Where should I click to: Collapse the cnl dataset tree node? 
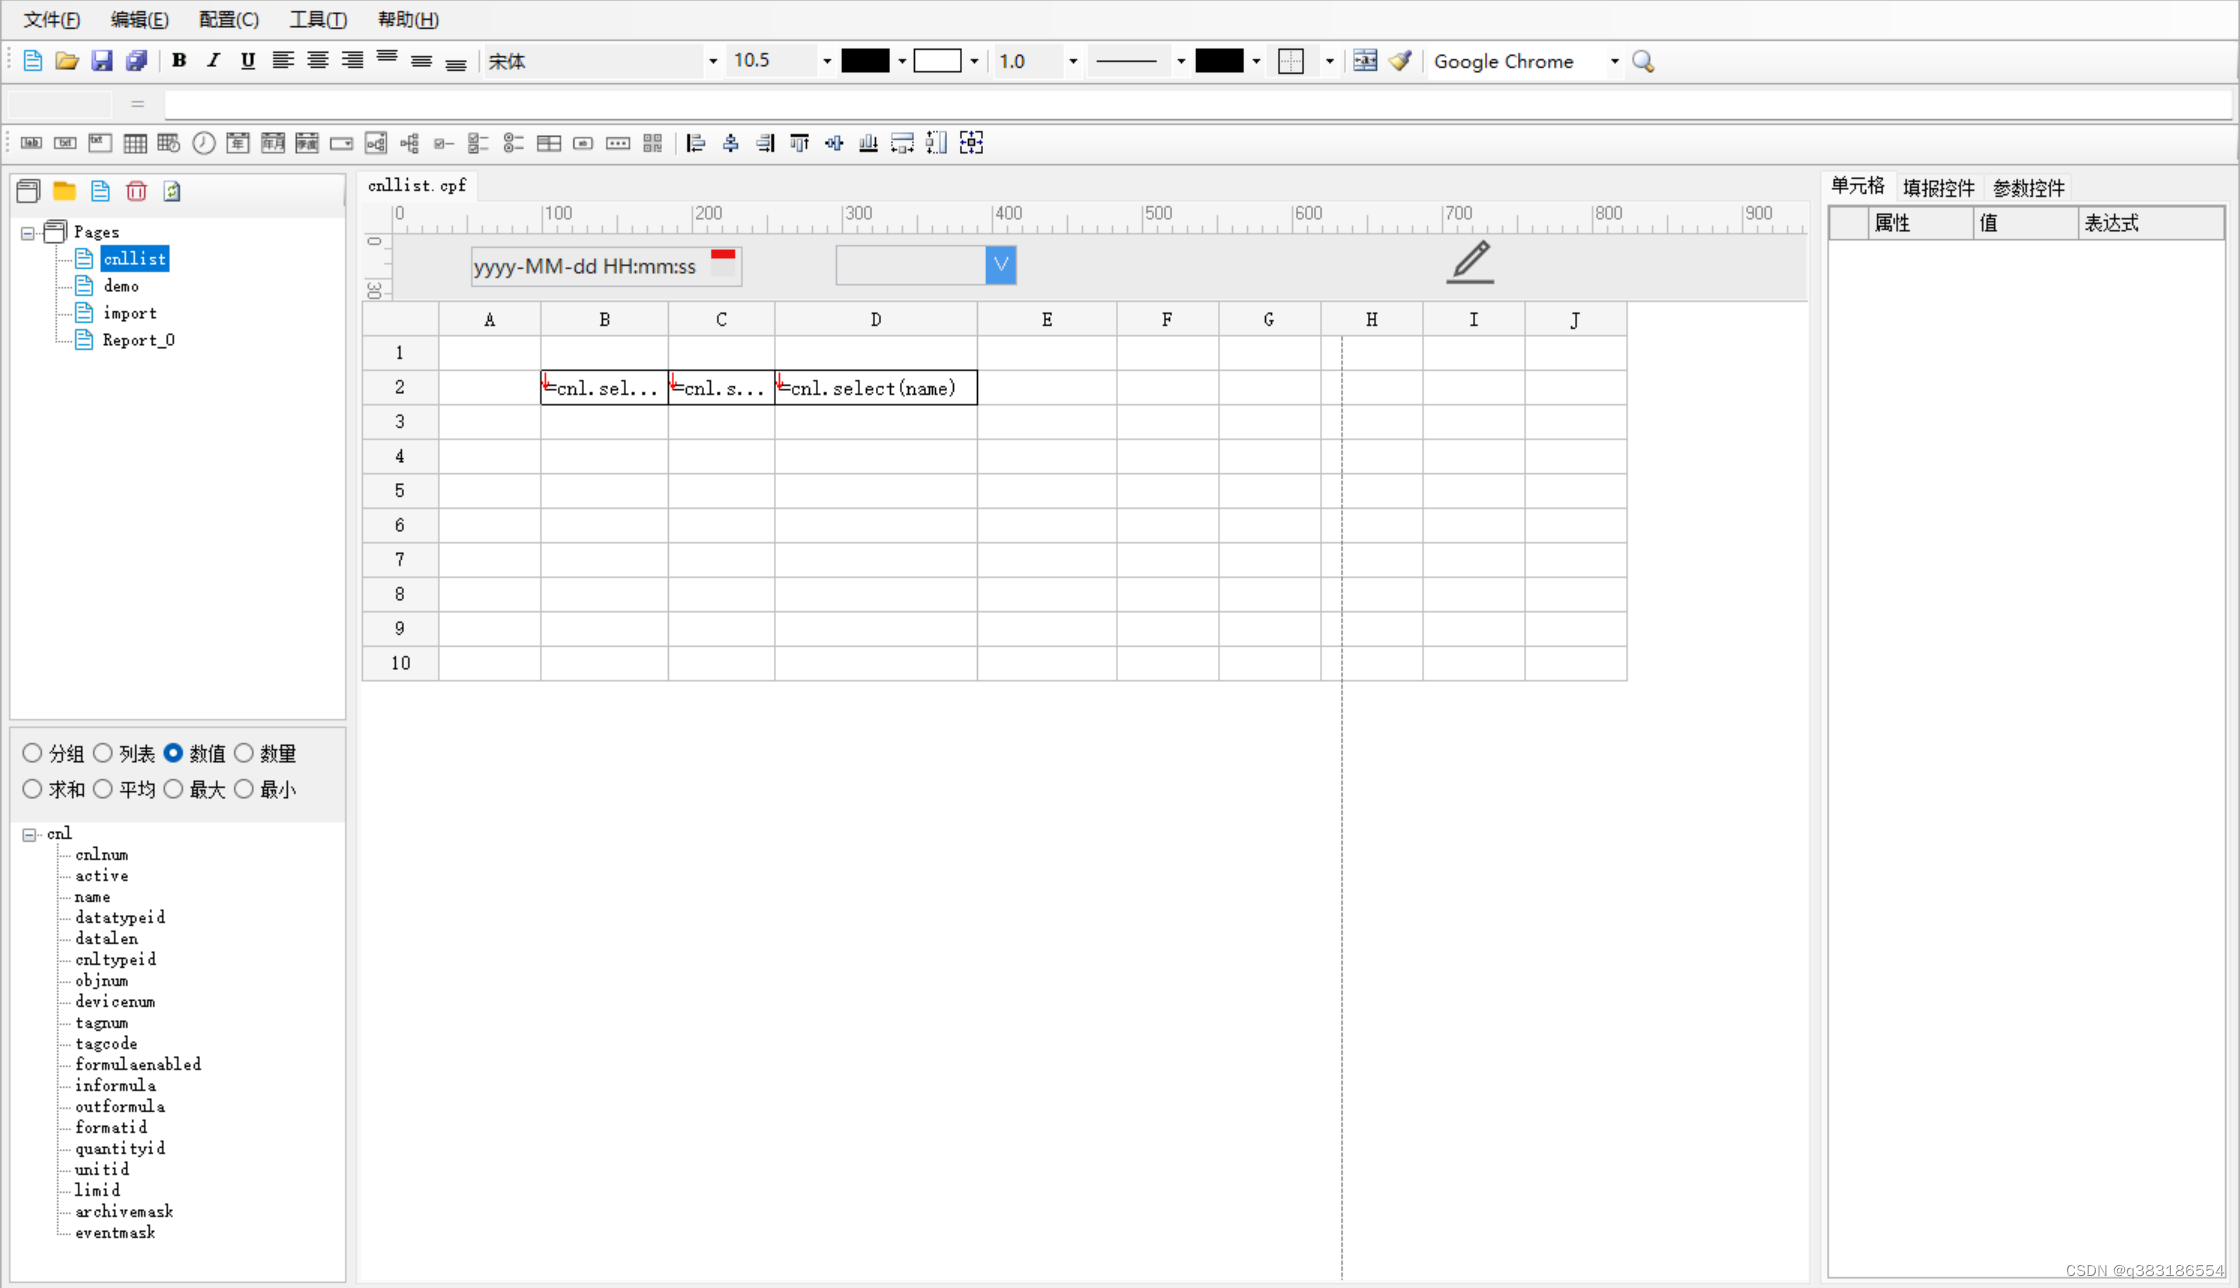tap(29, 834)
